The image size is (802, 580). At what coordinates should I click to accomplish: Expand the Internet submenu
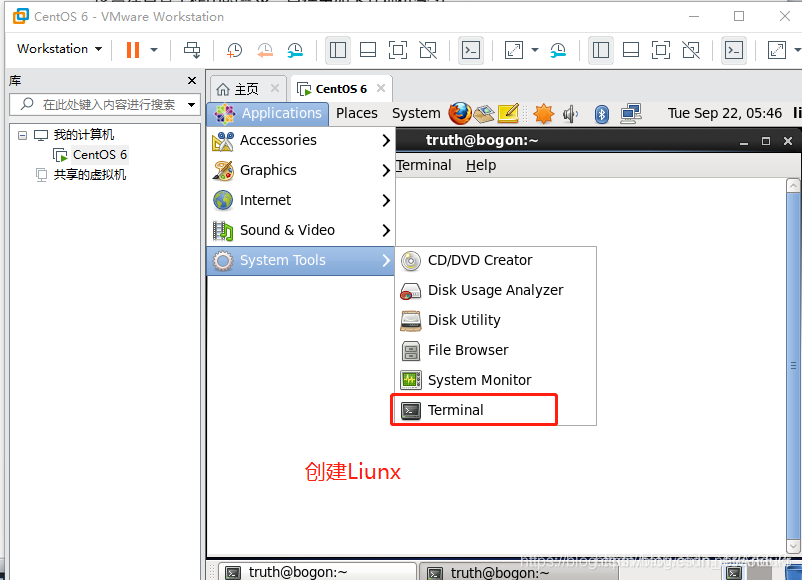click(302, 200)
